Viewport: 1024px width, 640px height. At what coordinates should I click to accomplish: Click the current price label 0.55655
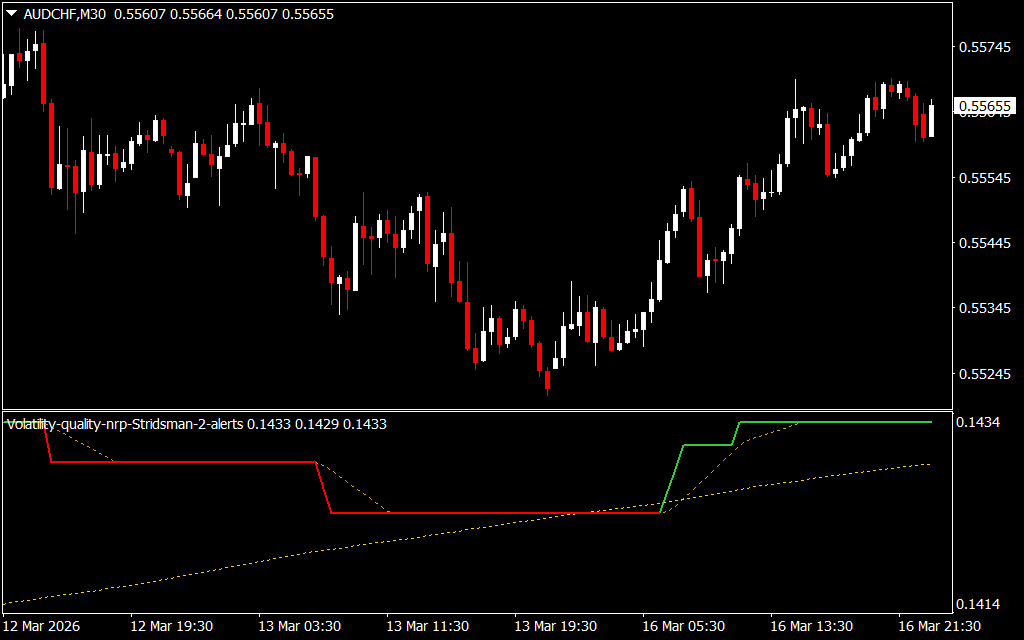coord(984,106)
